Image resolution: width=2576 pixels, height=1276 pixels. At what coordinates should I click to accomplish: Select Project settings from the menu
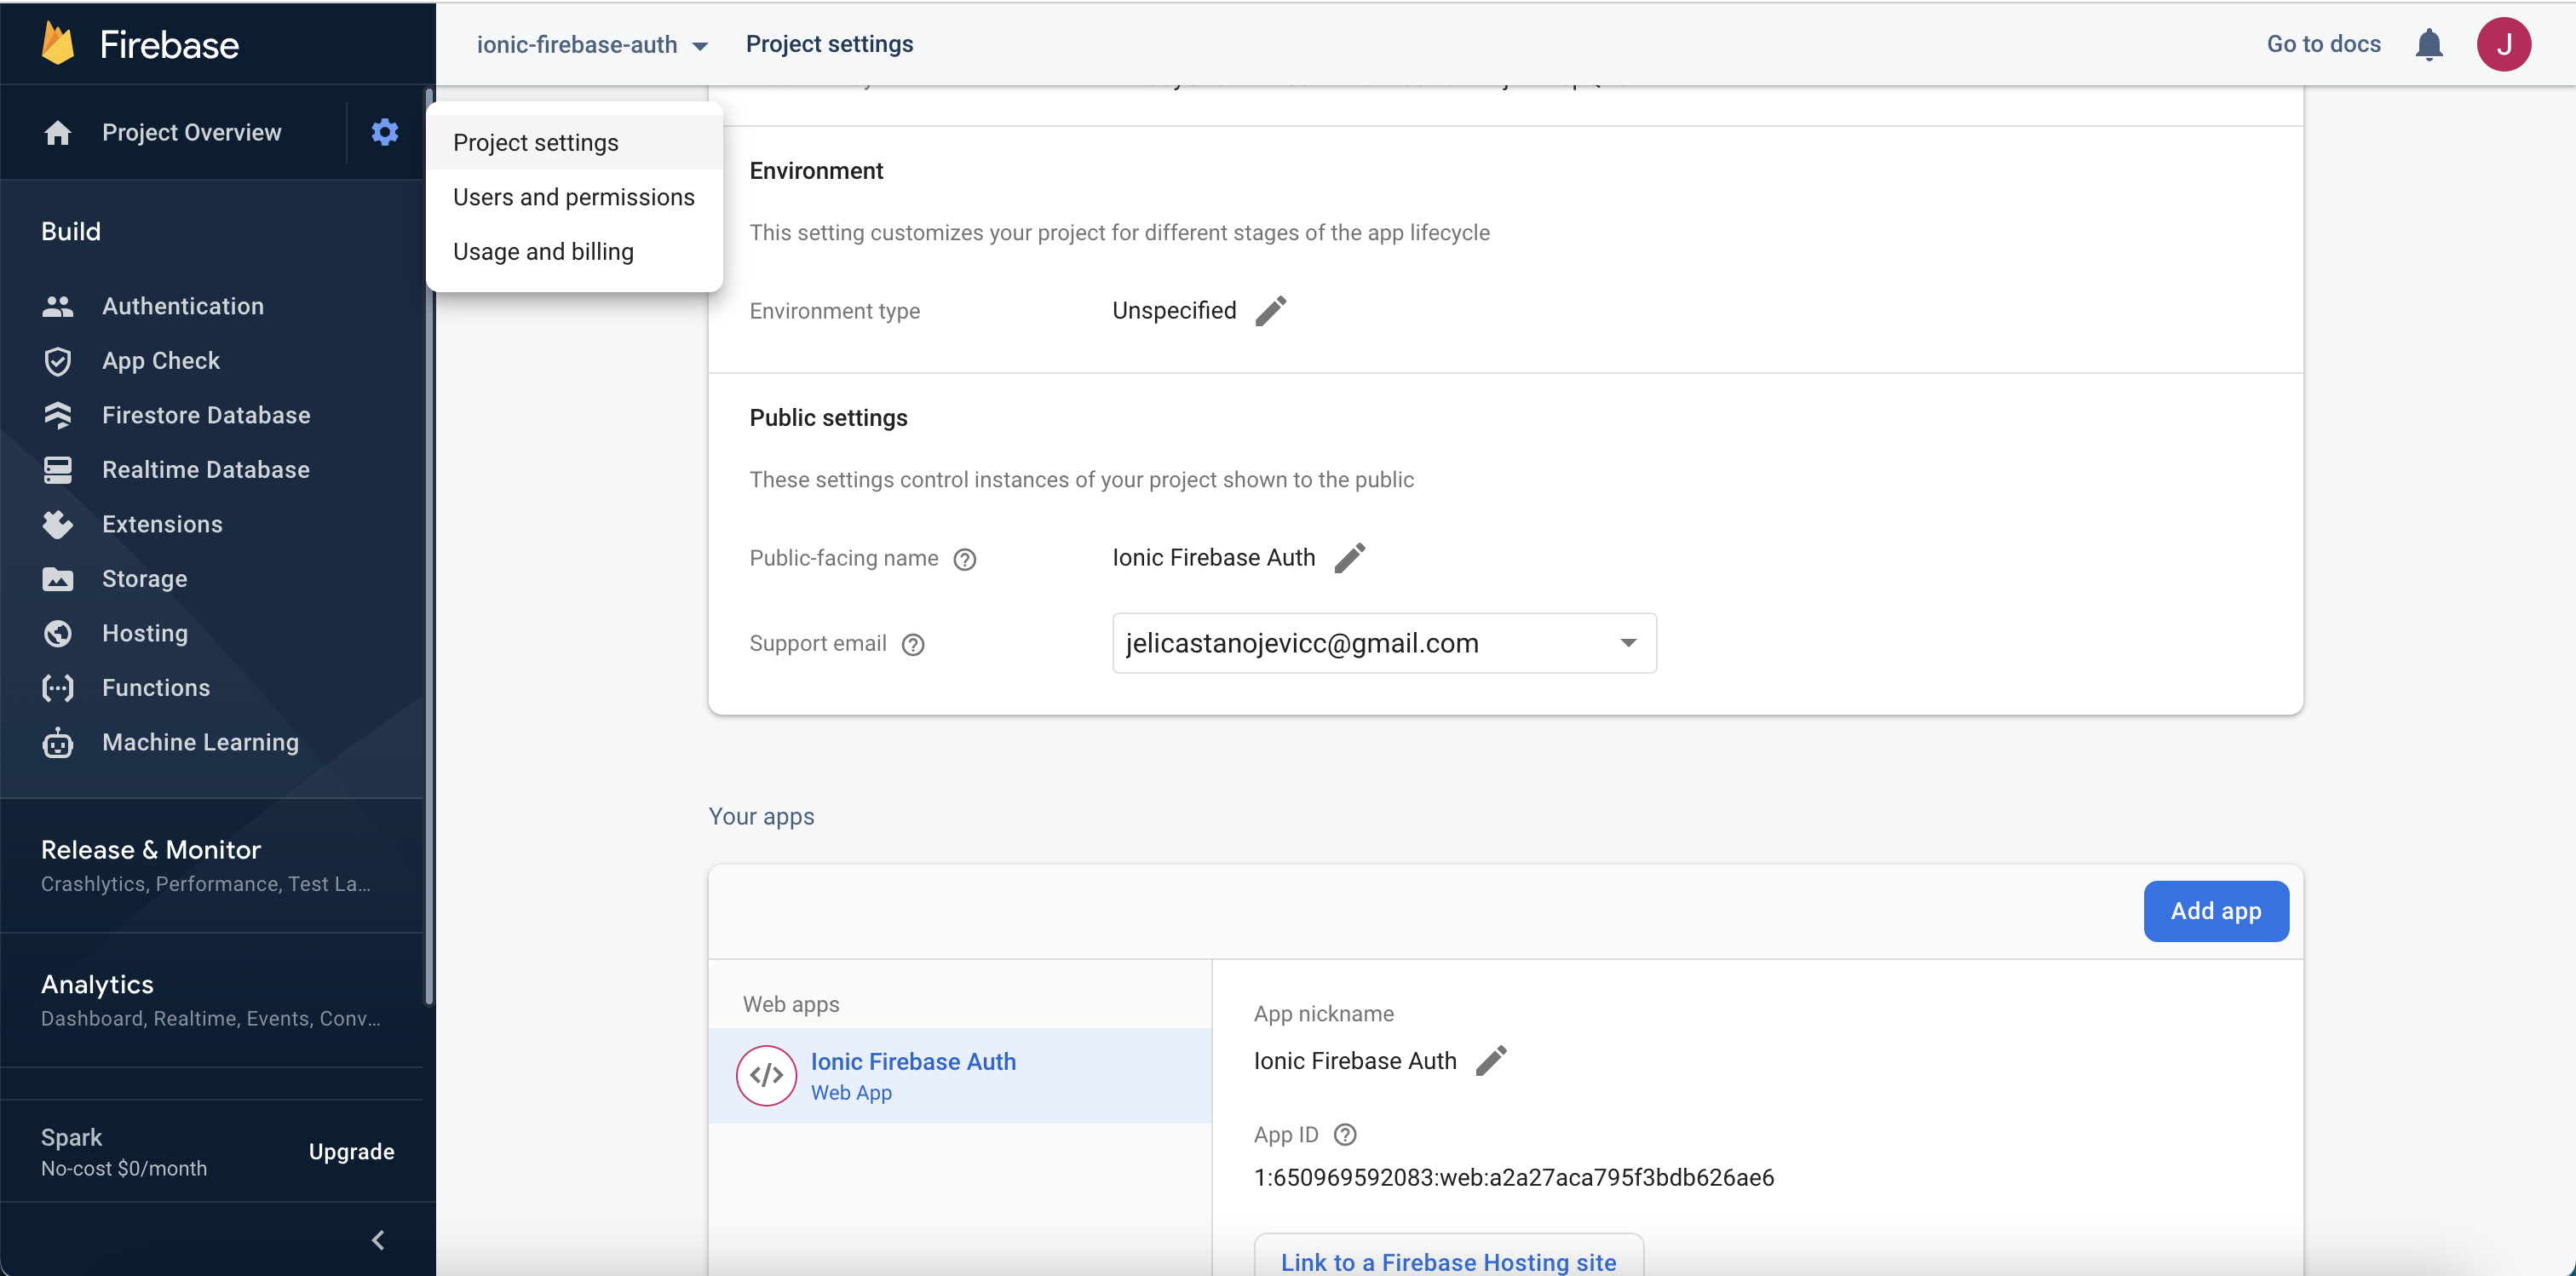(574, 143)
